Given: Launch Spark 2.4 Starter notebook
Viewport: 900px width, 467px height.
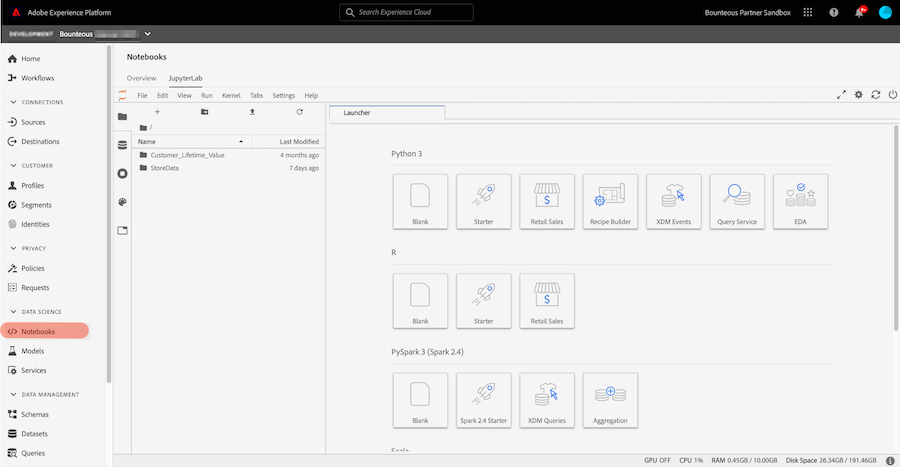Looking at the screenshot, I should pyautogui.click(x=483, y=400).
